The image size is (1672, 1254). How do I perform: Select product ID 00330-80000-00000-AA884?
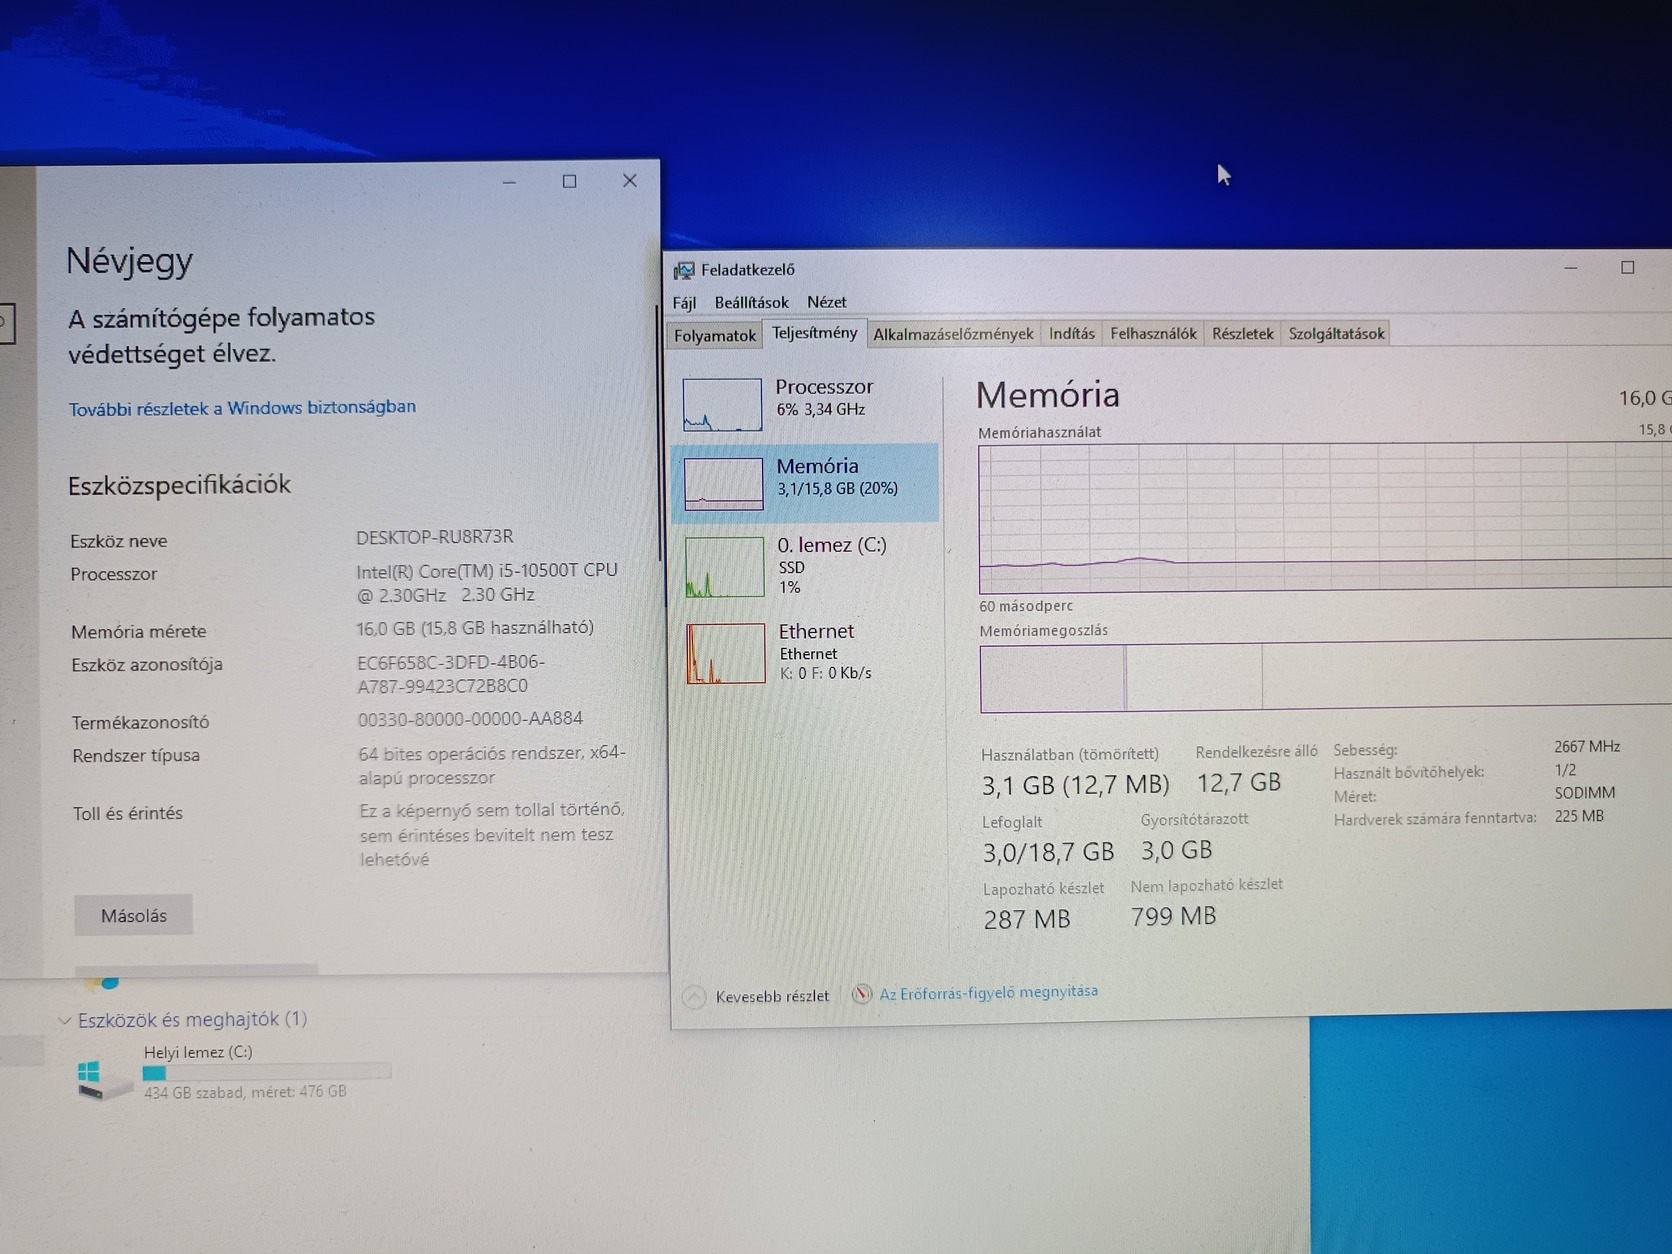click(470, 719)
